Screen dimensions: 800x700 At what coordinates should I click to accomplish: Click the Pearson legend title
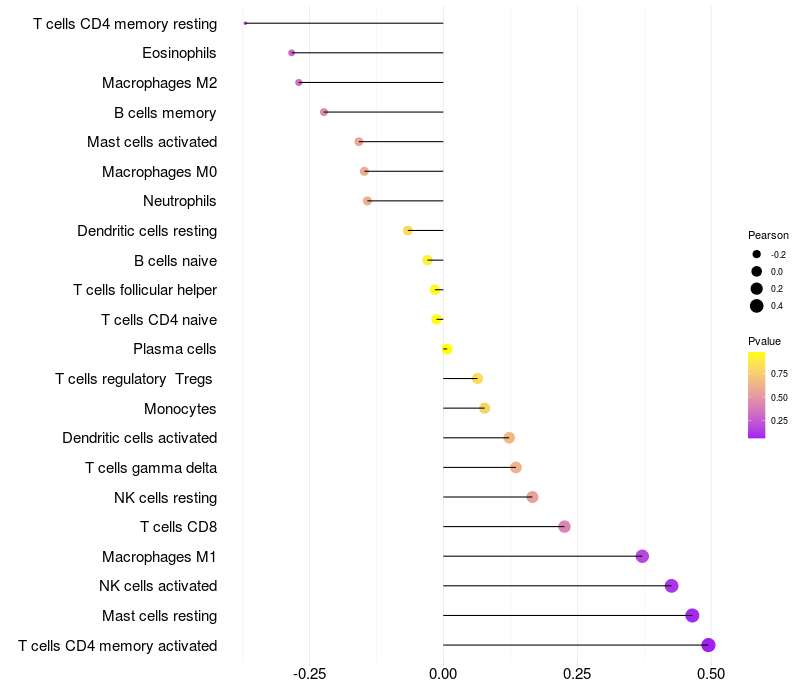768,235
